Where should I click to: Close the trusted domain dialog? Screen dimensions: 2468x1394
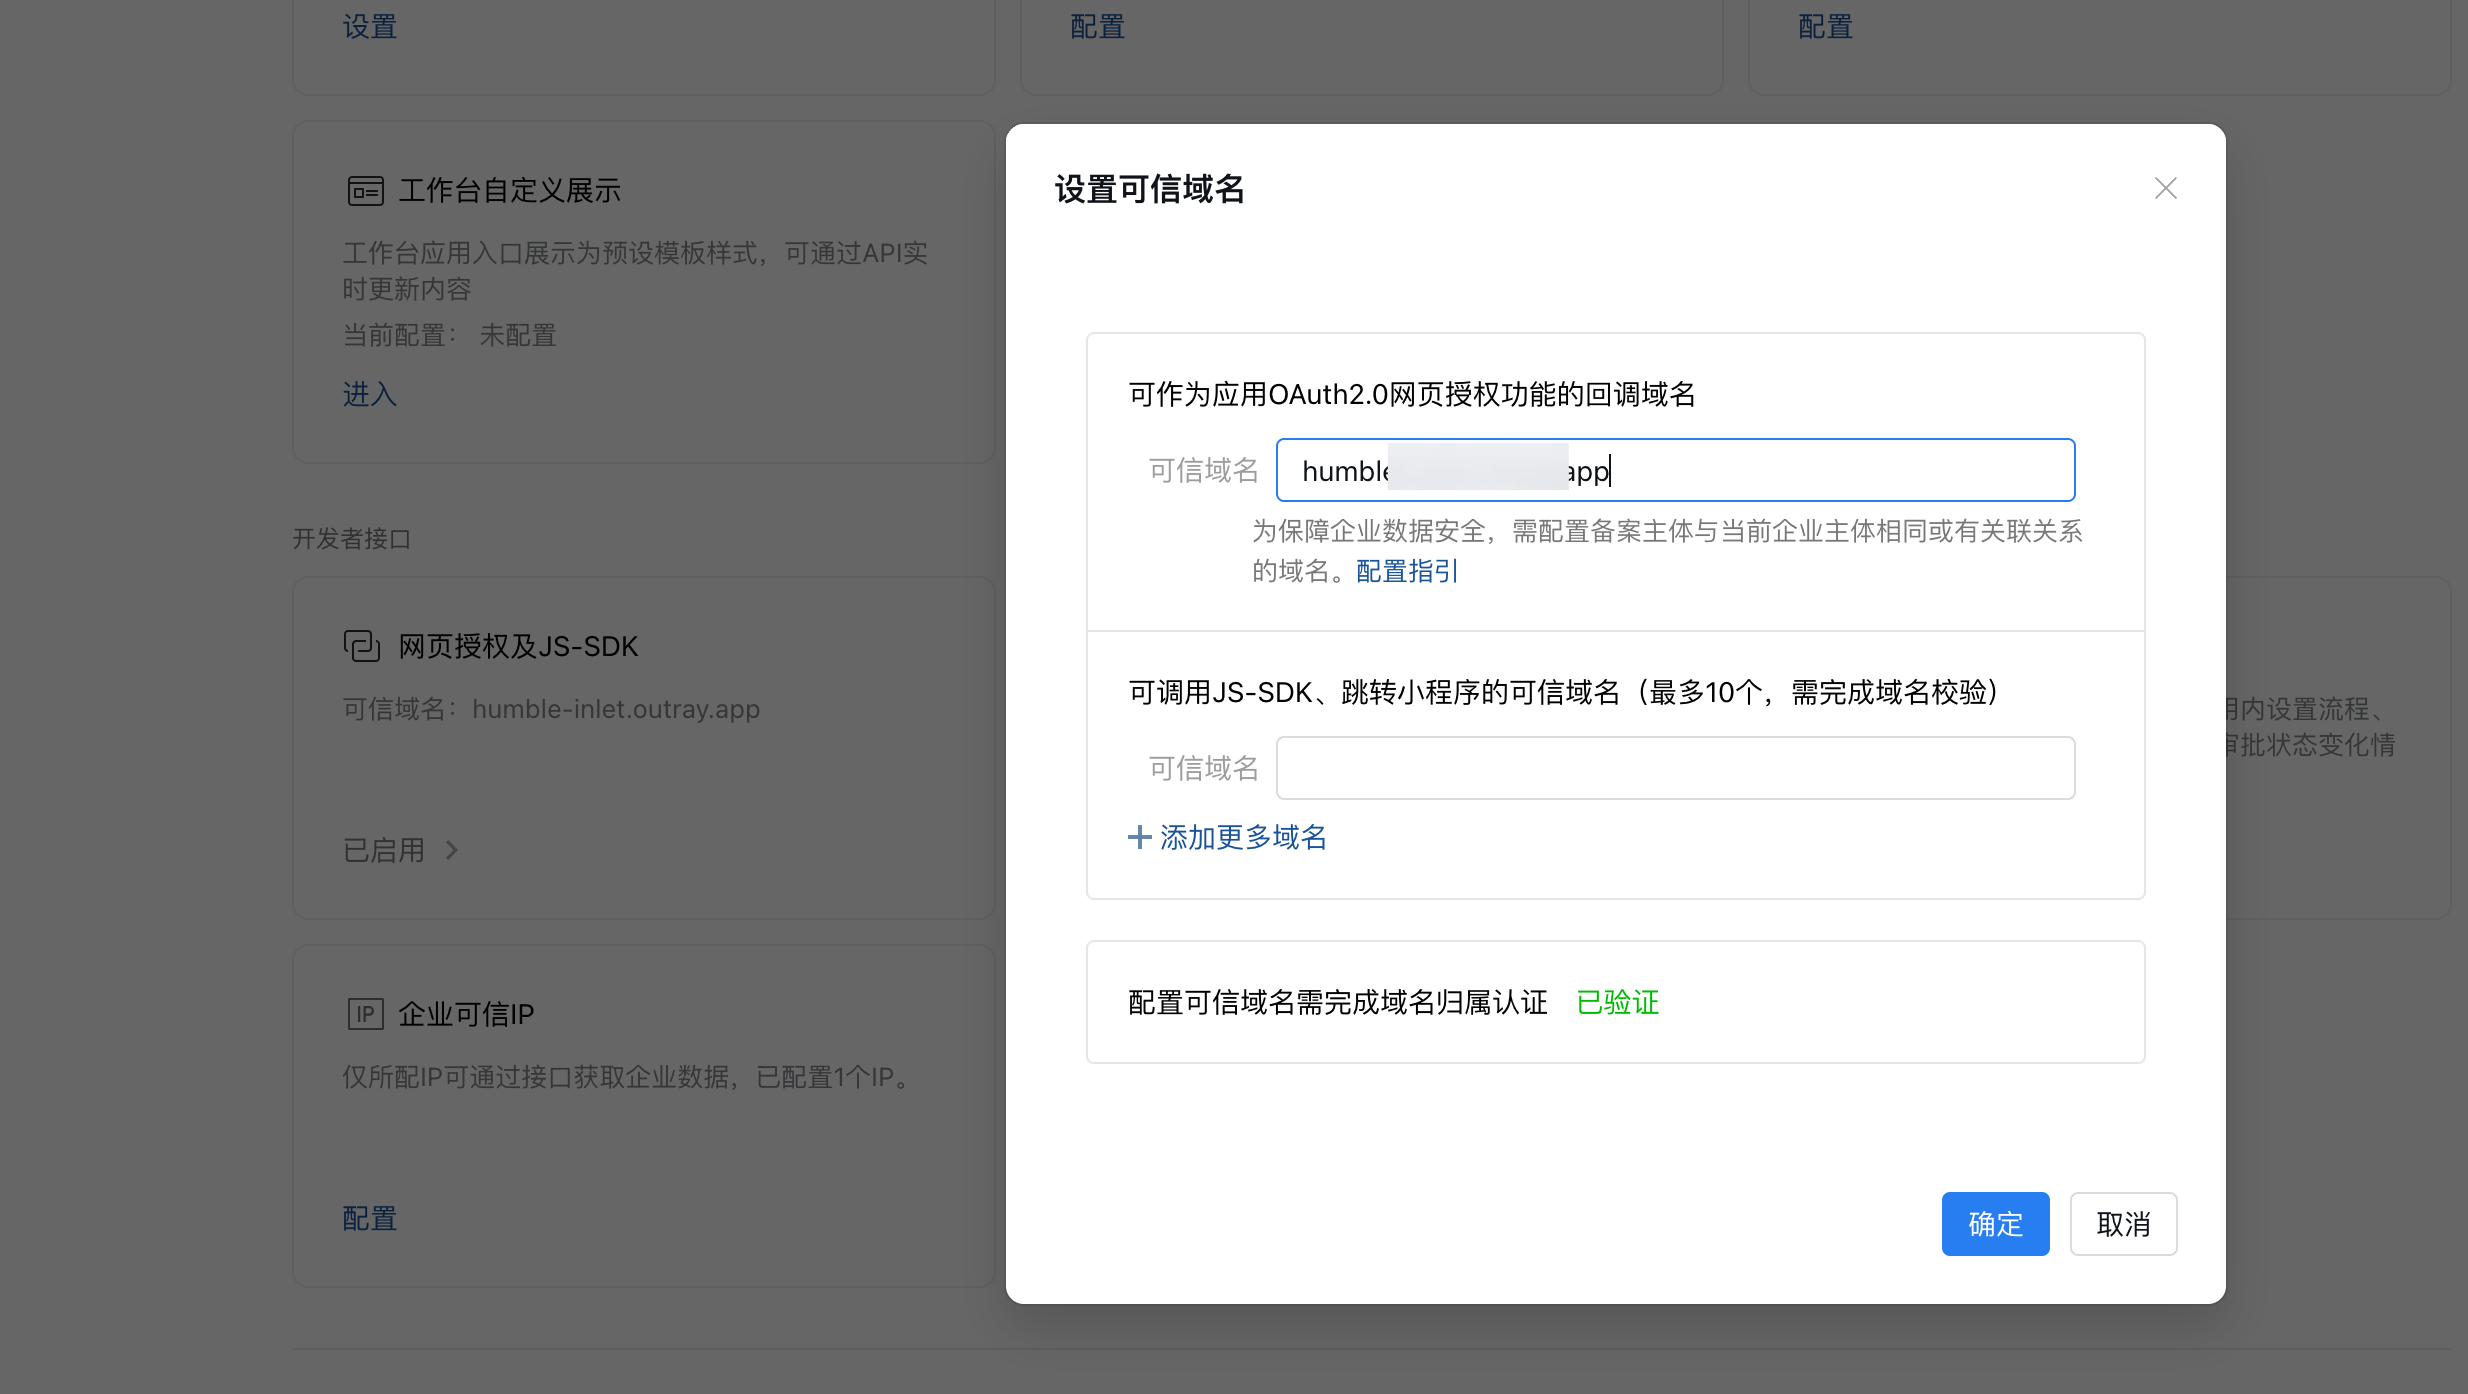2165,188
